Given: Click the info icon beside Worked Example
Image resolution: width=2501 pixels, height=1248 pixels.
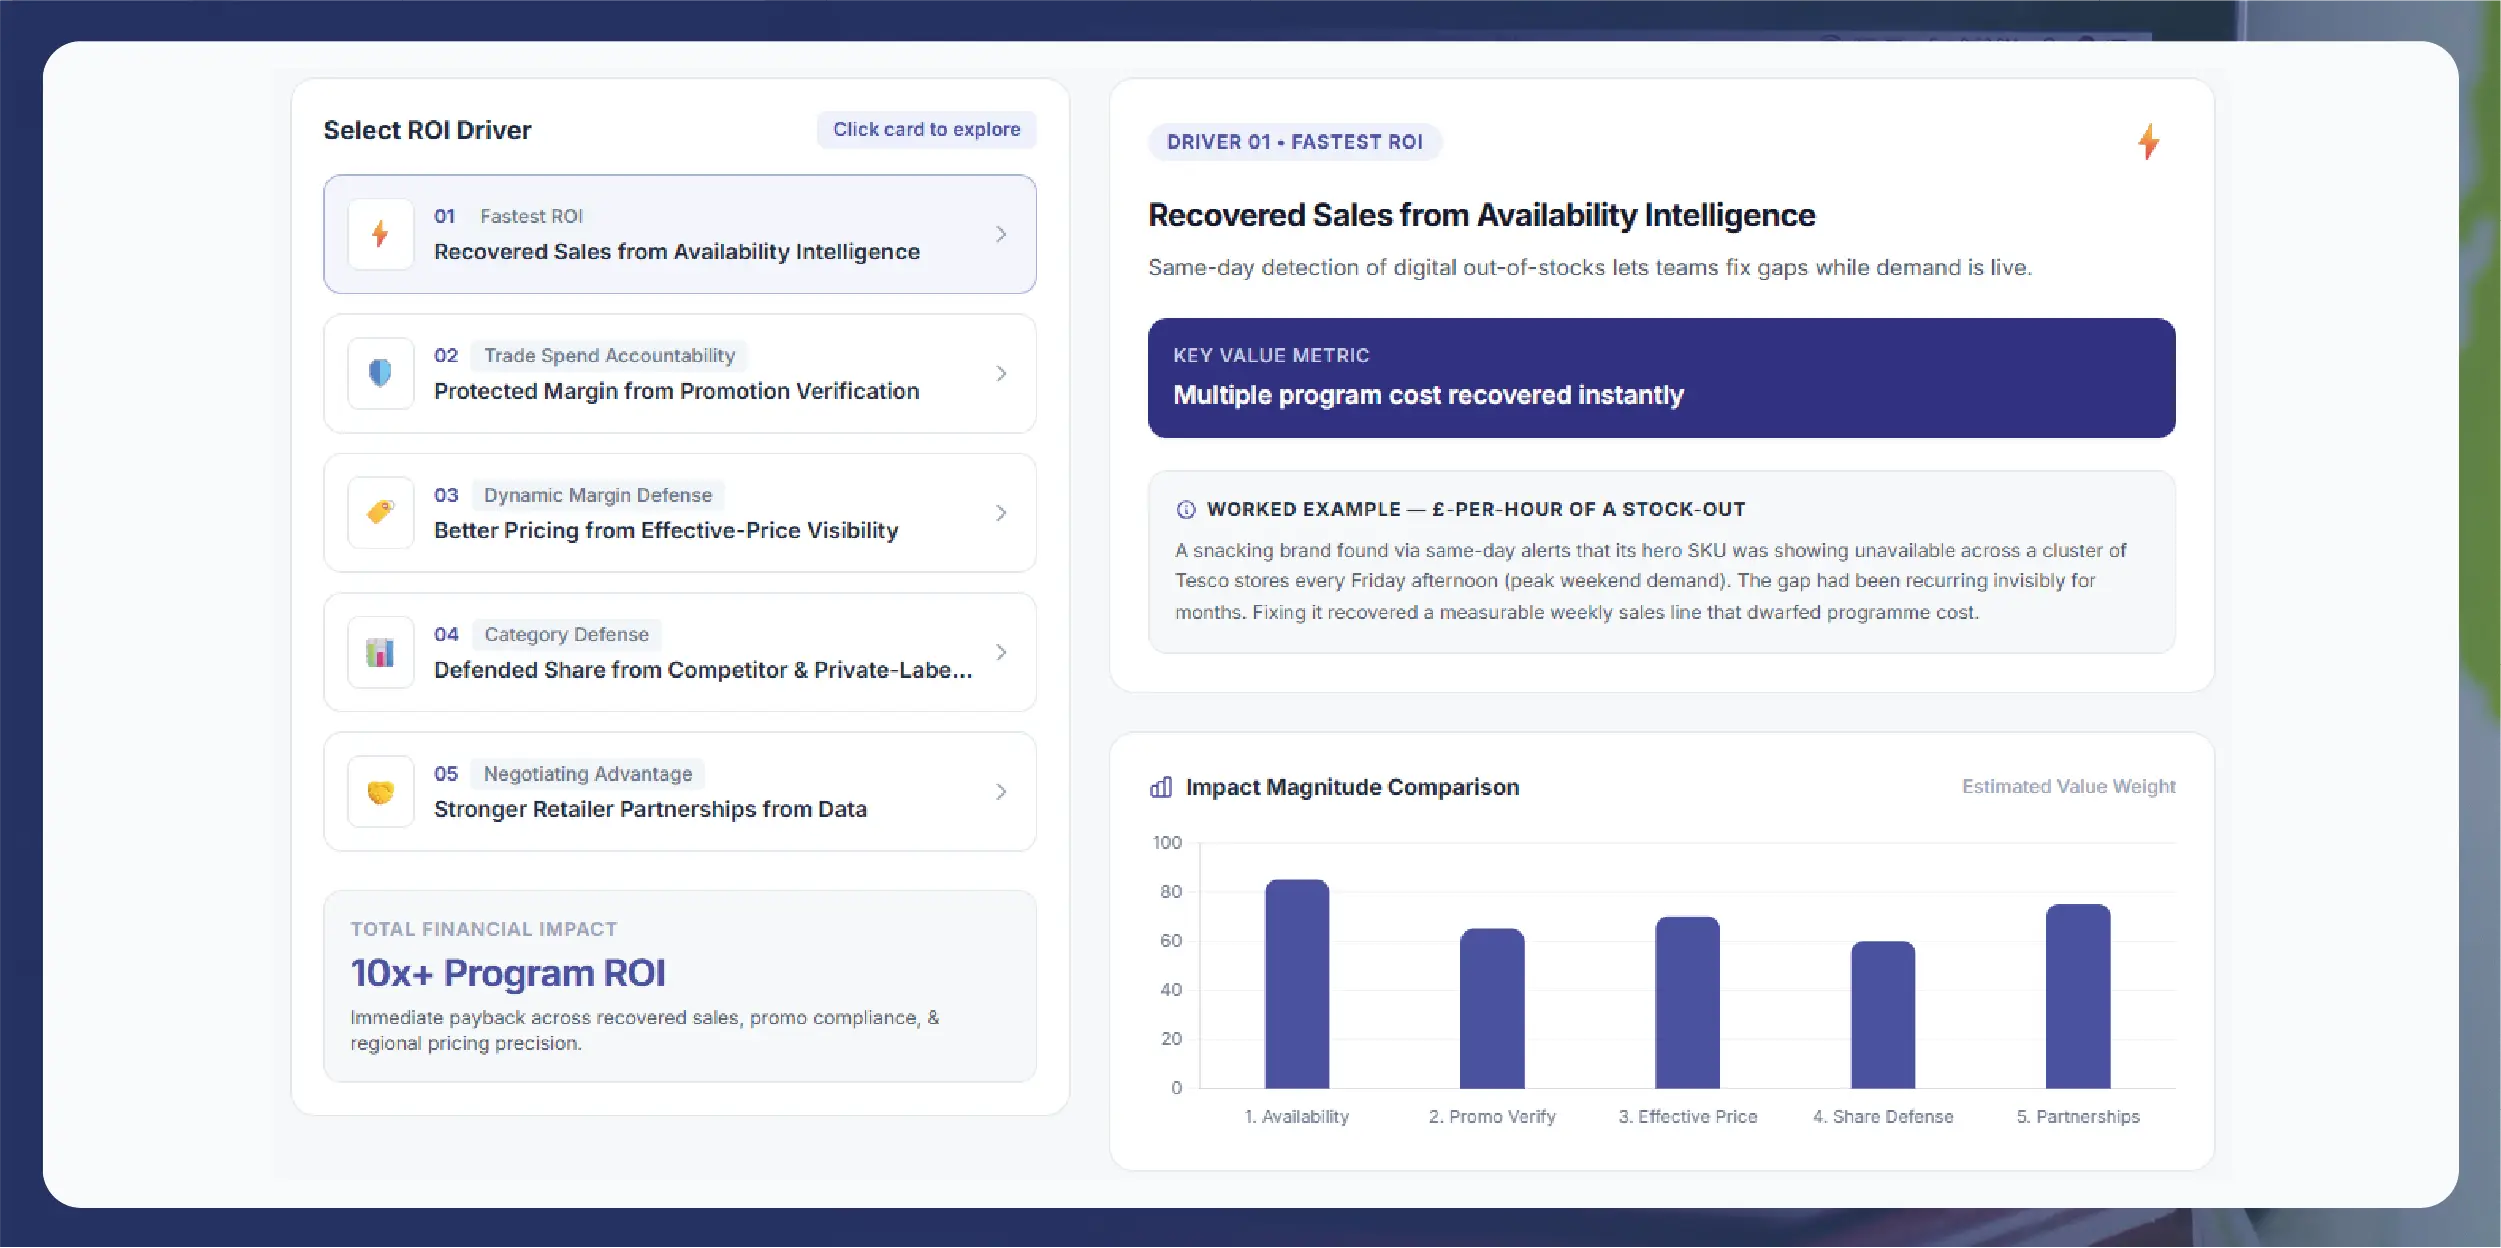Looking at the screenshot, I should coord(1186,509).
